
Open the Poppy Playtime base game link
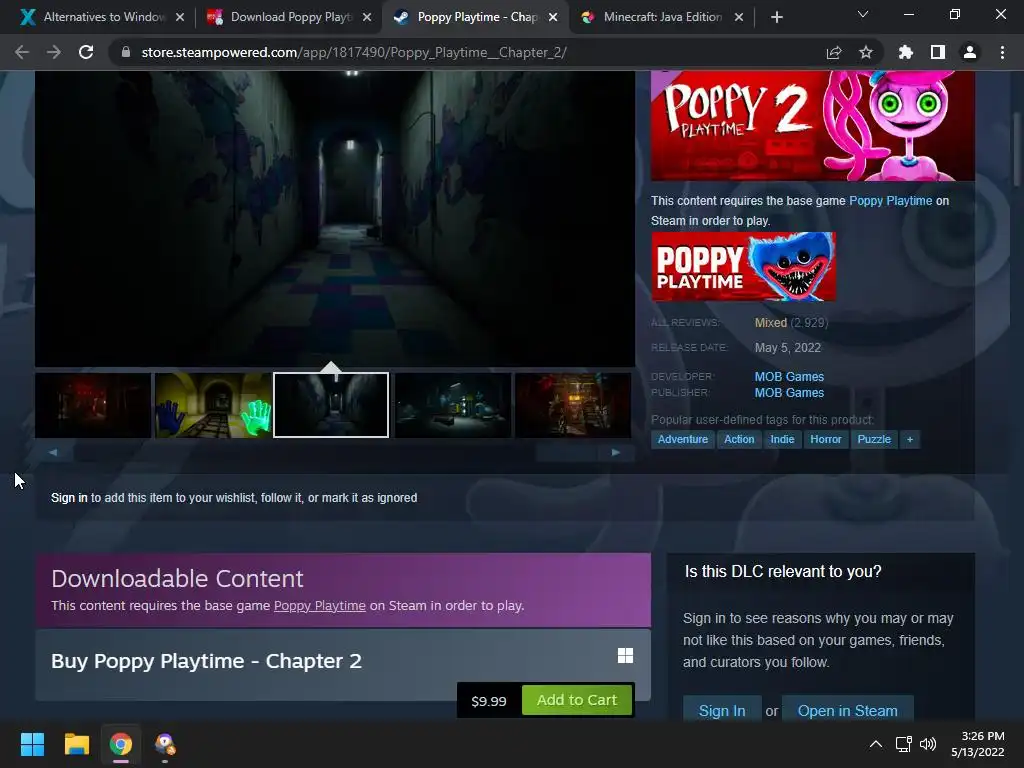890,200
